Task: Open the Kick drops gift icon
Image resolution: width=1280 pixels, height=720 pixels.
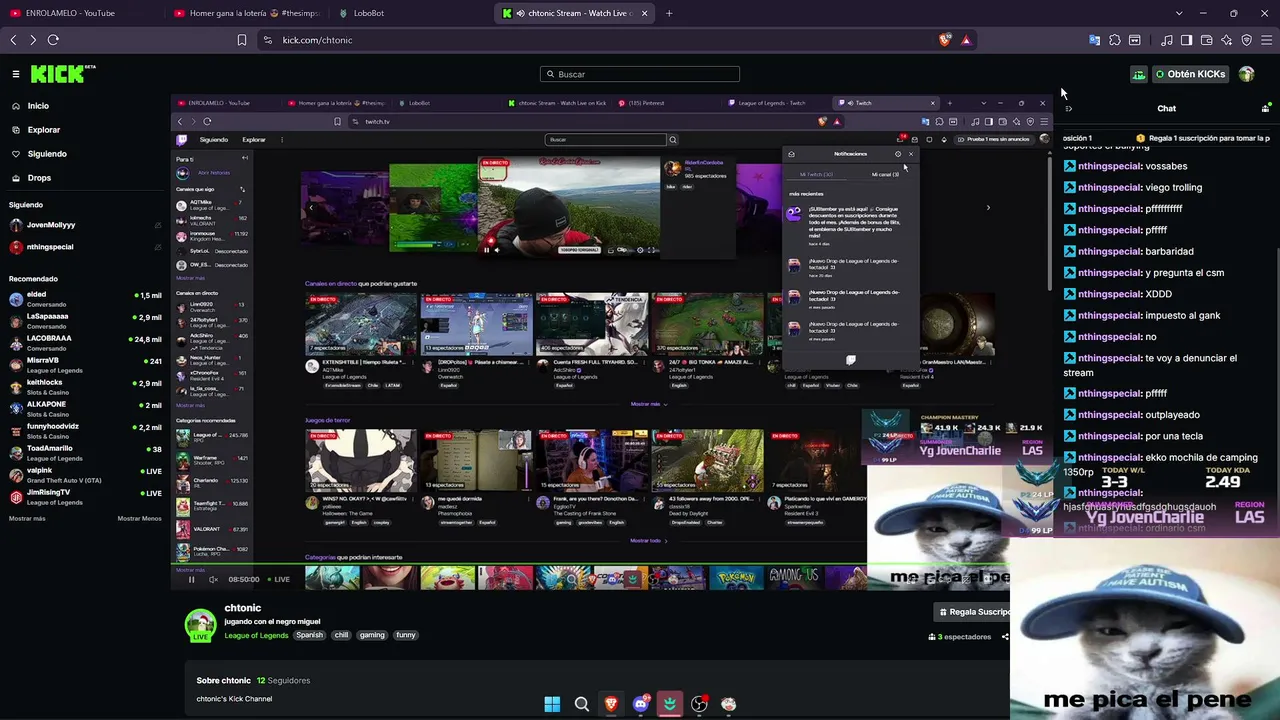Action: click(1139, 74)
